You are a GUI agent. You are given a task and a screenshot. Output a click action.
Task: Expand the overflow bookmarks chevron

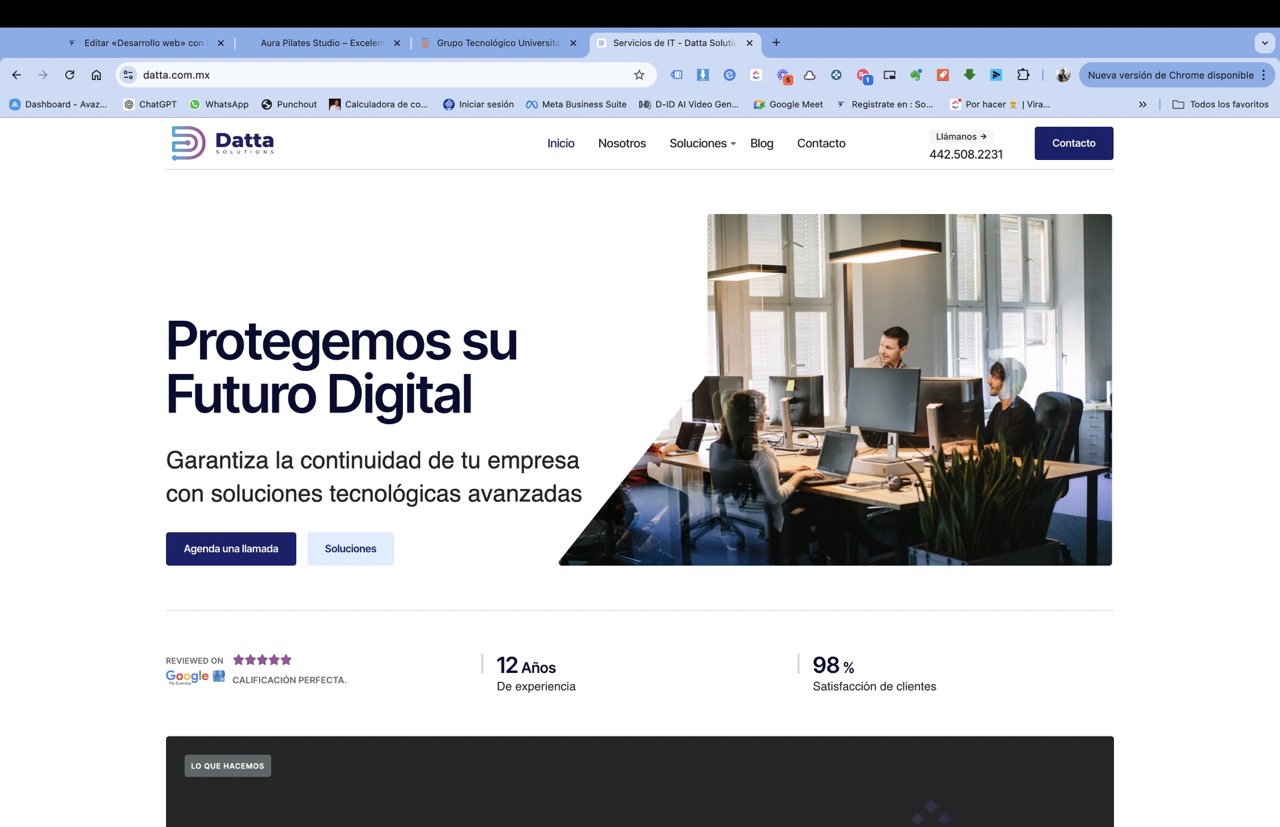tap(1142, 103)
